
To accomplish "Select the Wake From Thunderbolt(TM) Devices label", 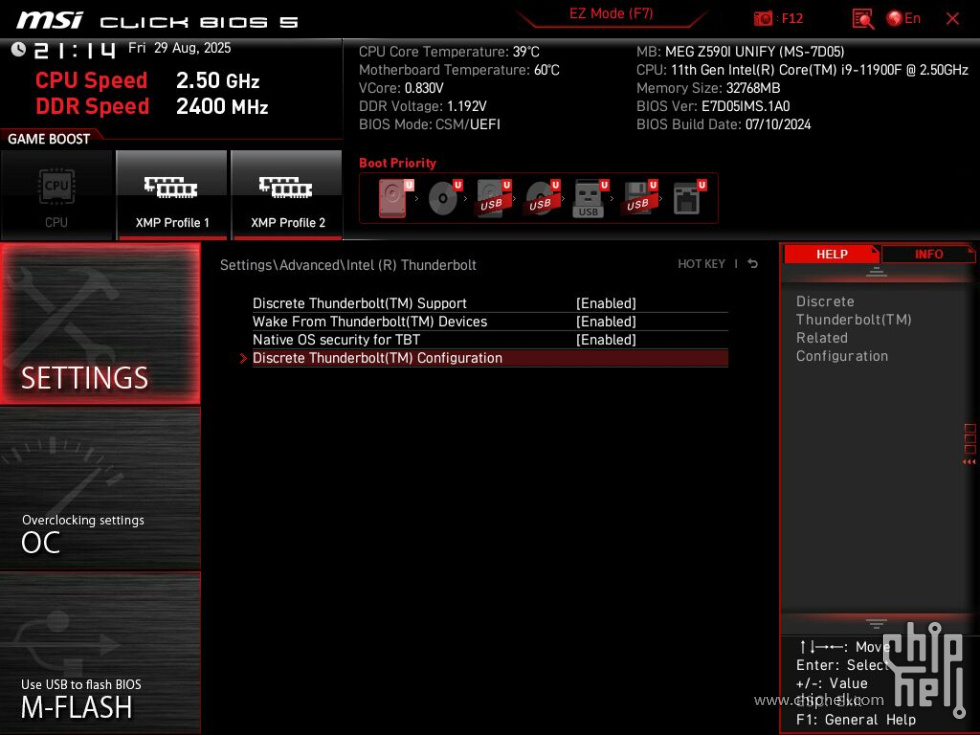I will point(369,321).
